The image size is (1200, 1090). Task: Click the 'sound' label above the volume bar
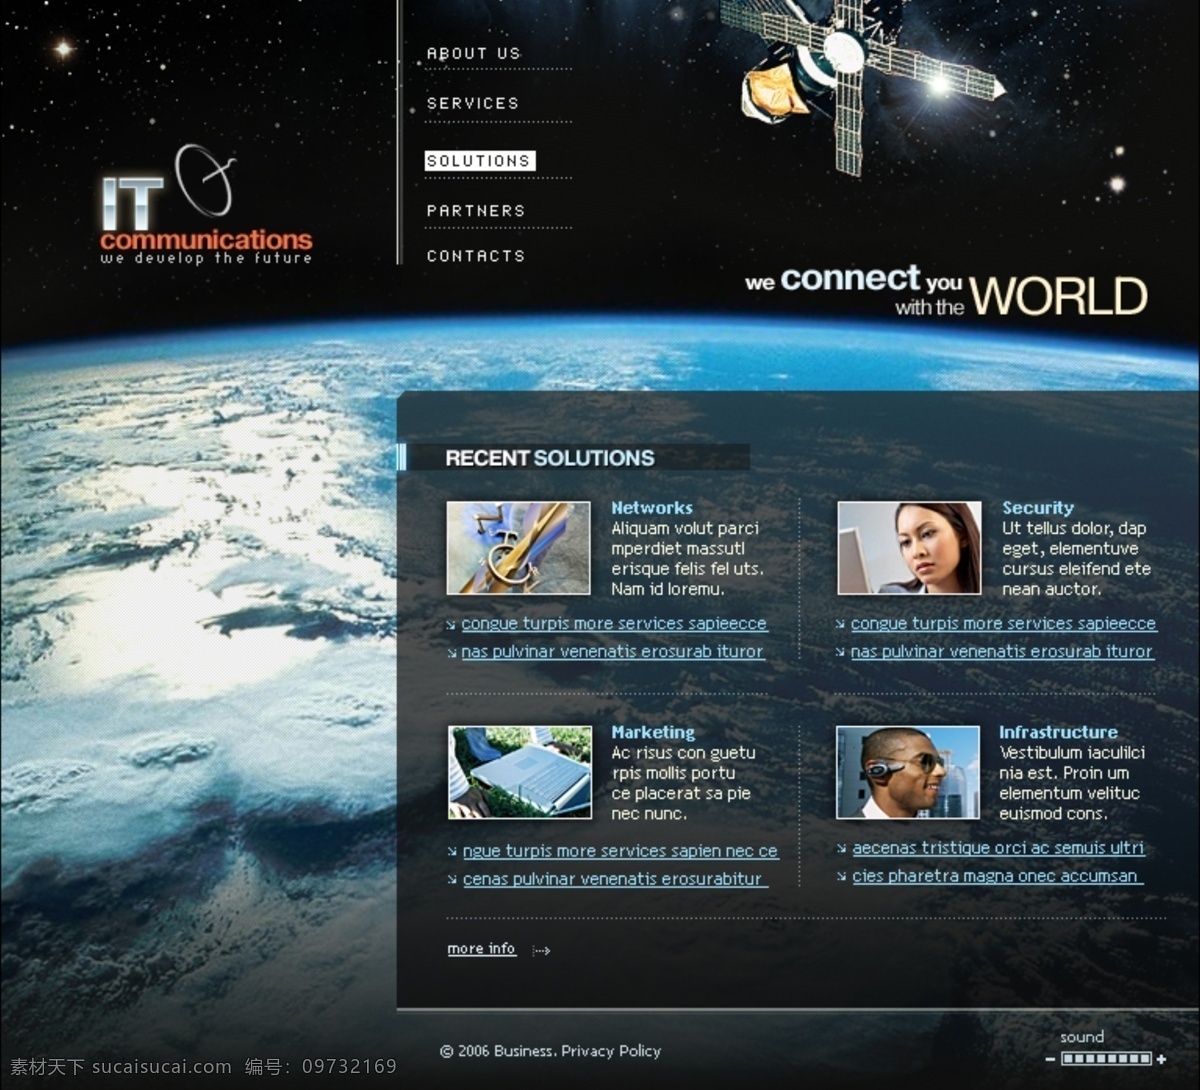coord(1082,1037)
